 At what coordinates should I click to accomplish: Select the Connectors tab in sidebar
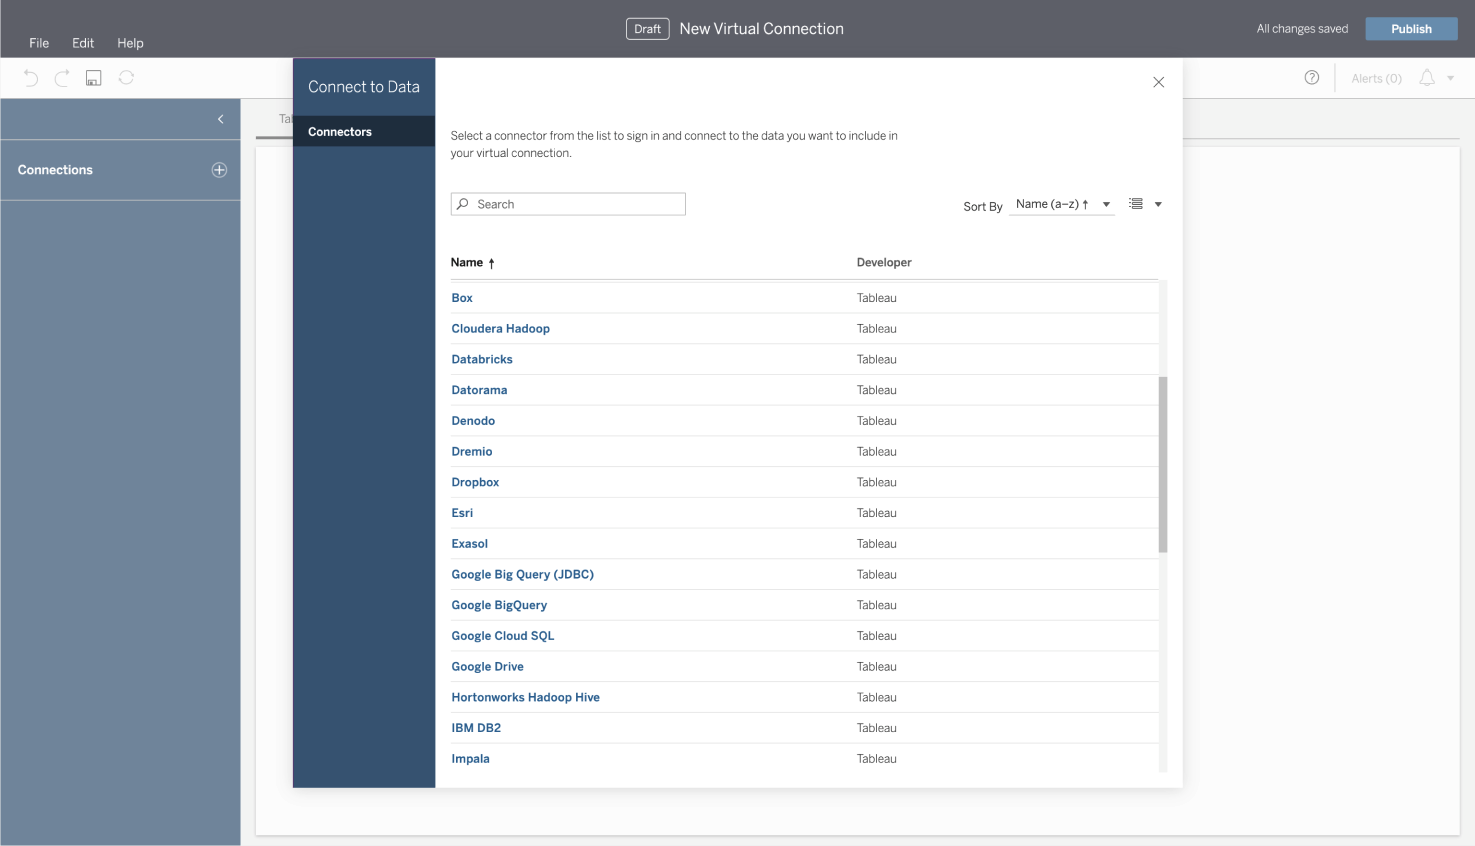pos(340,132)
